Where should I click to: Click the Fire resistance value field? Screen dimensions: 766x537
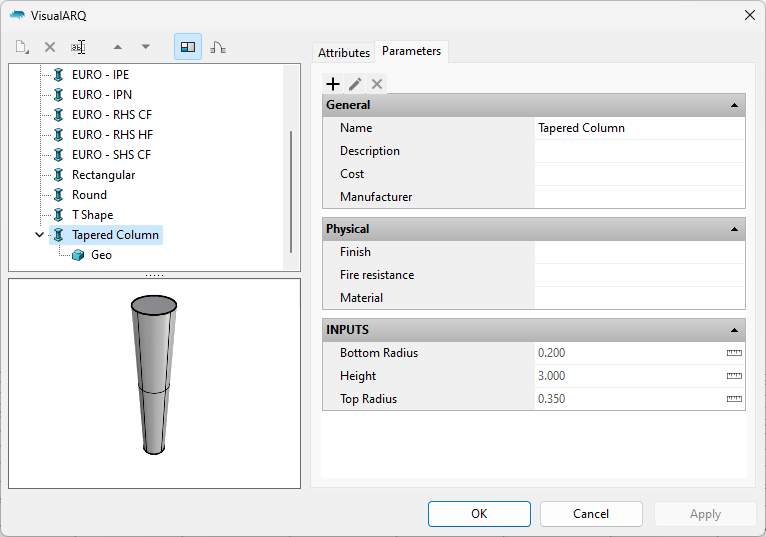[x=639, y=275]
